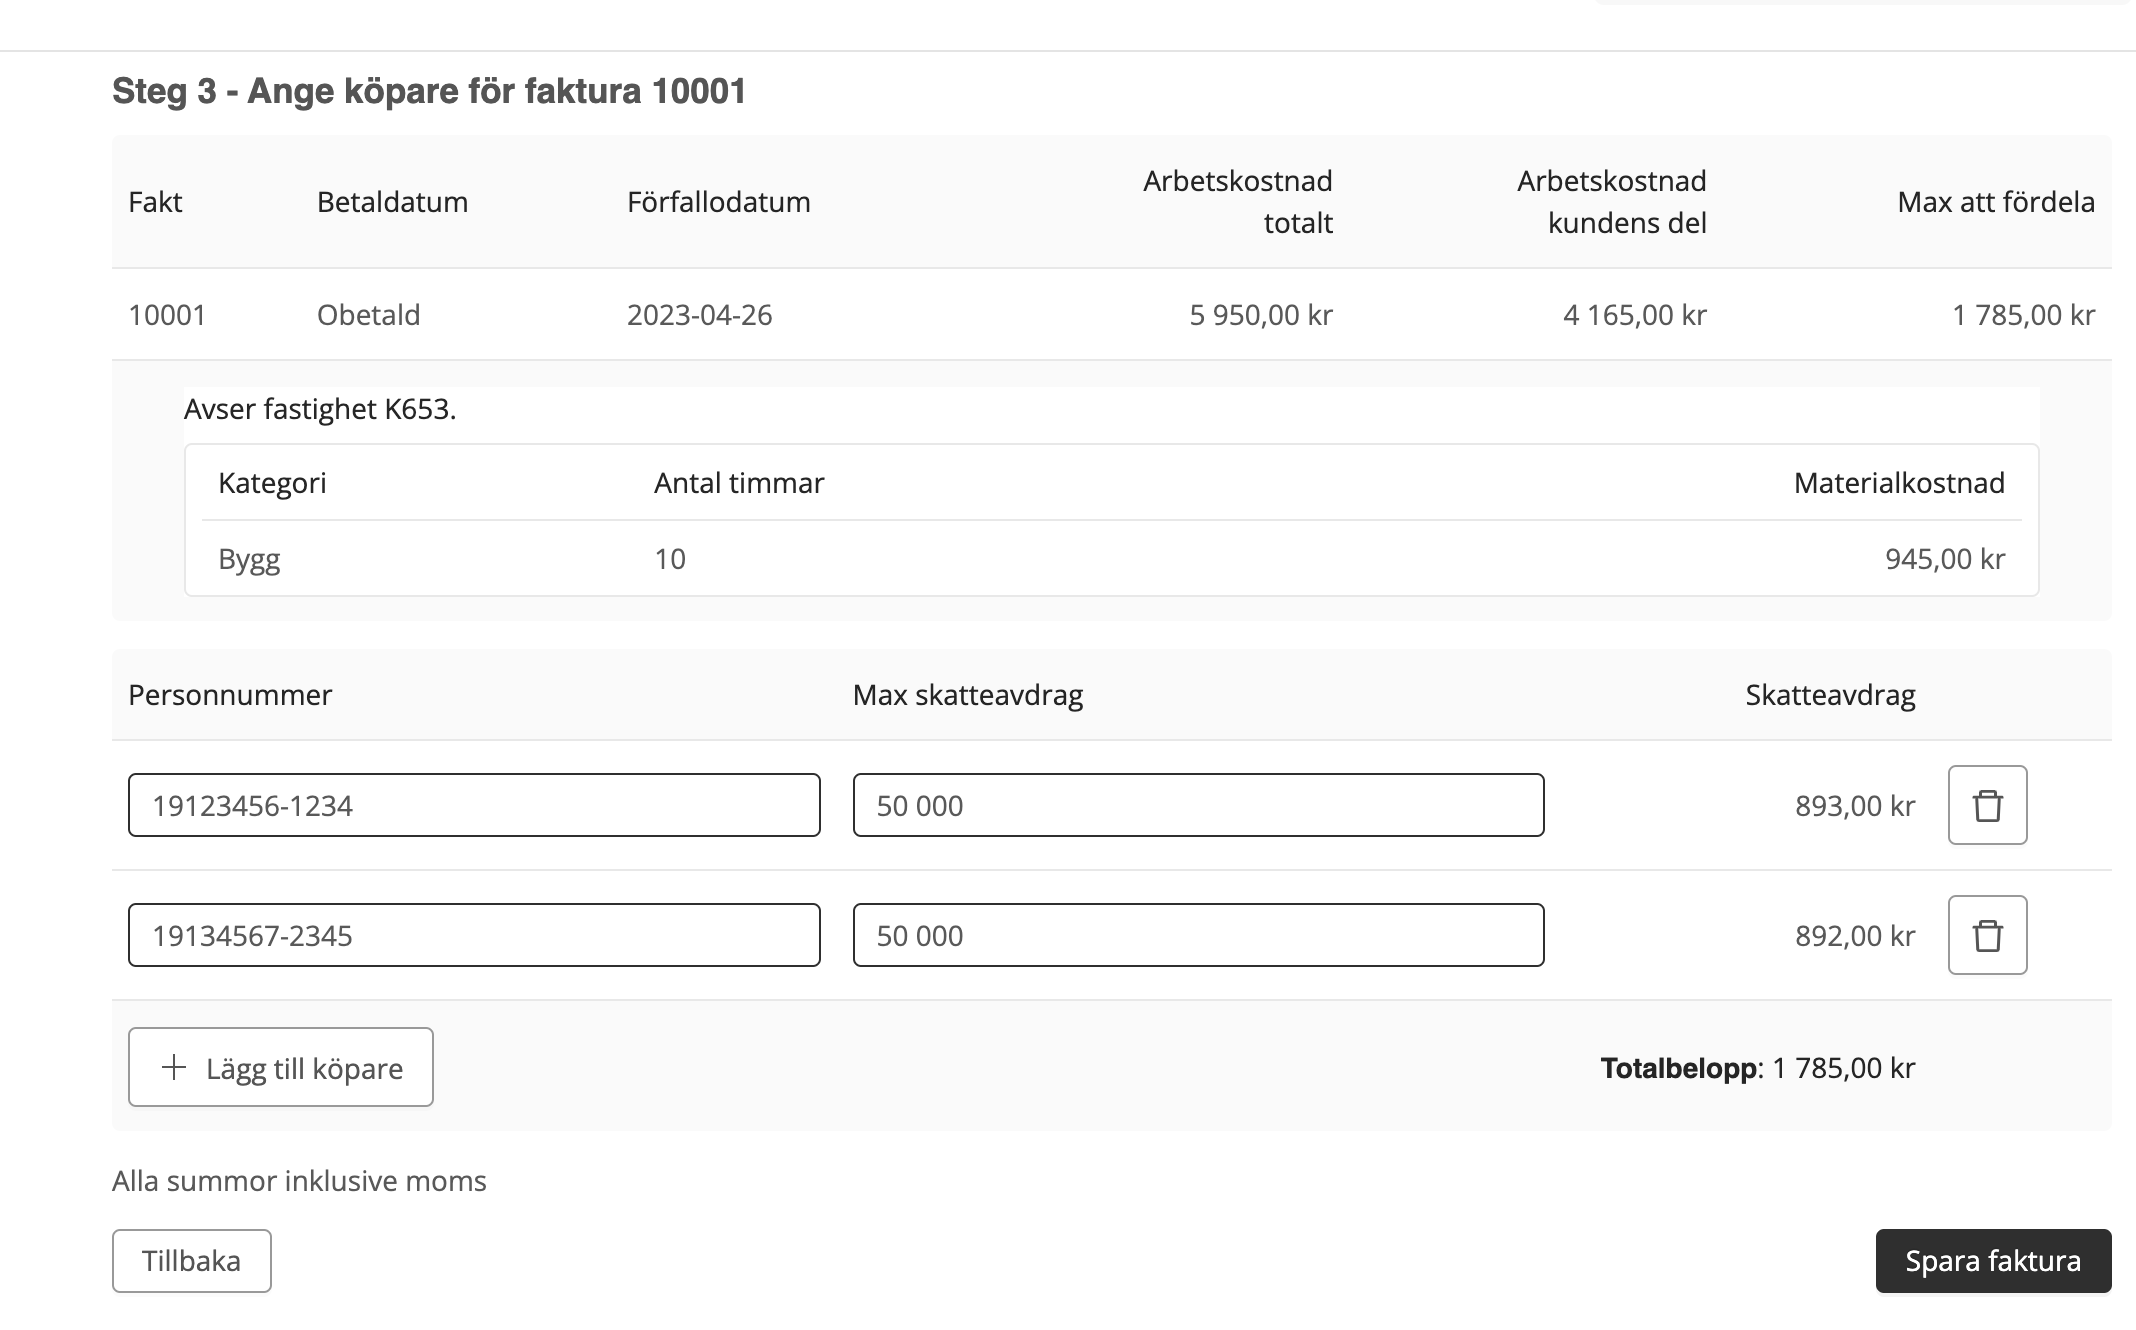Click the 945,00 kr material cost
This screenshot has height=1330, width=2136.
tap(1945, 559)
